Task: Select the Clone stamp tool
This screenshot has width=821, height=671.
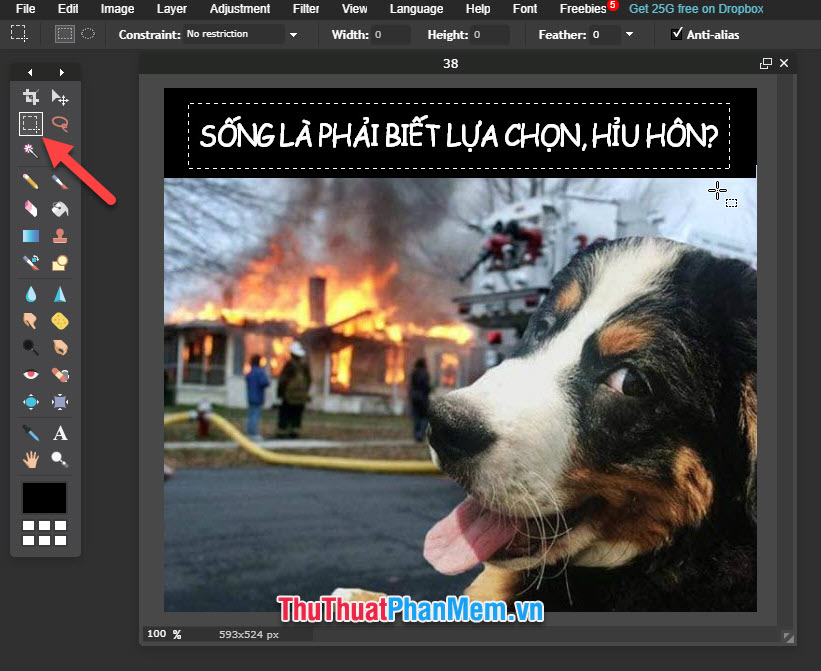Action: click(60, 236)
